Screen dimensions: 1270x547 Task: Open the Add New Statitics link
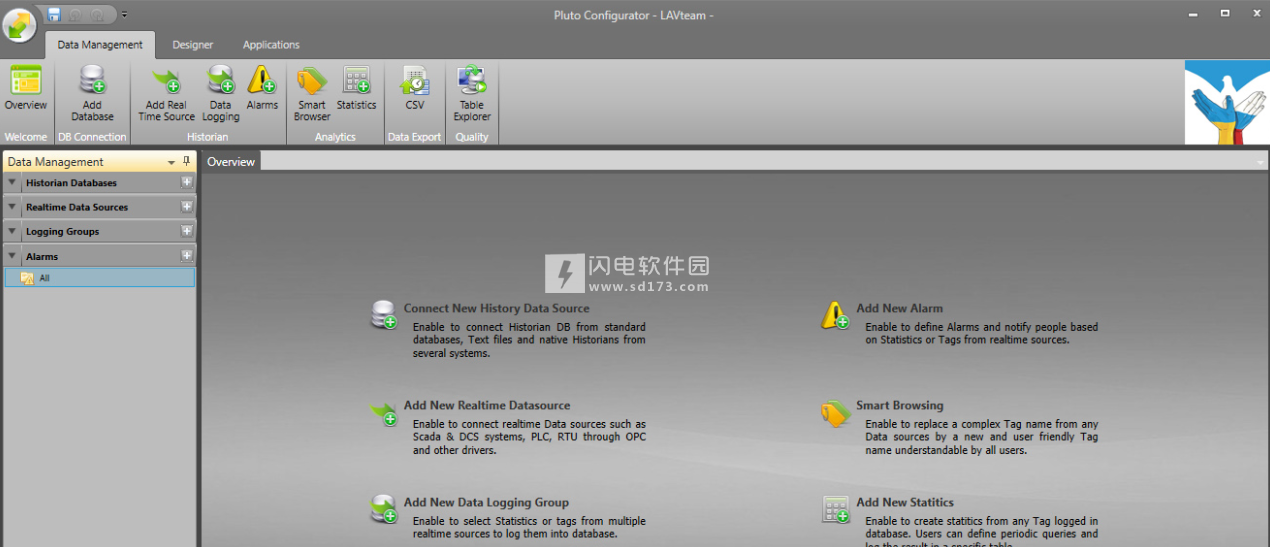click(x=905, y=502)
